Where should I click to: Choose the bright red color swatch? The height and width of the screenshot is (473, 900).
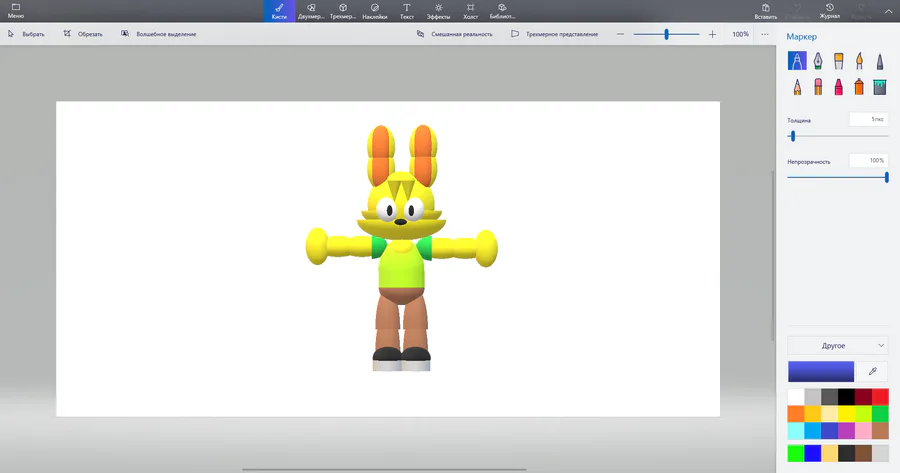[x=880, y=397]
